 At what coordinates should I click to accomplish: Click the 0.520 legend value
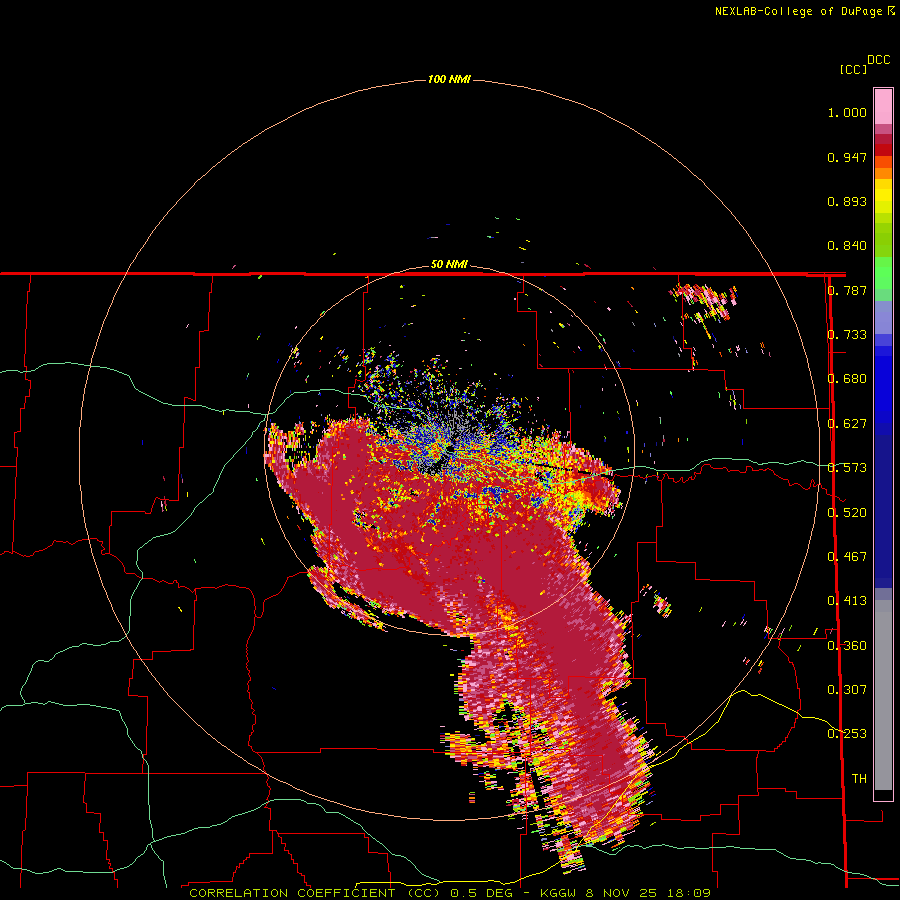point(847,513)
